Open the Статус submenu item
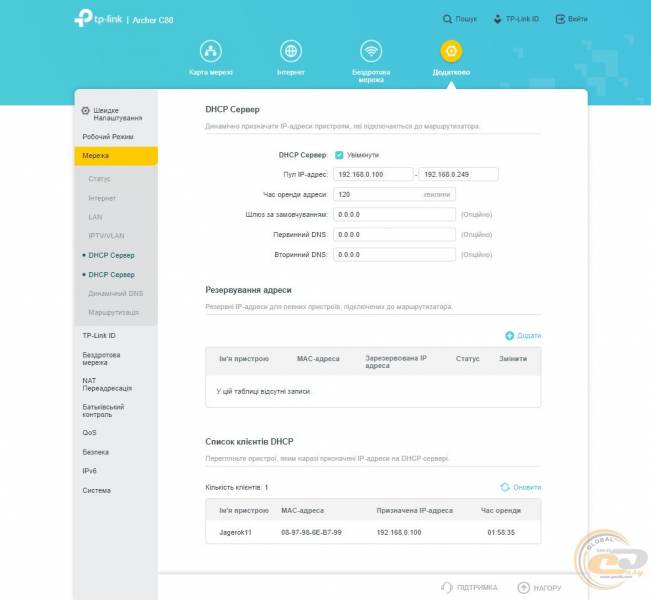This screenshot has width=651, height=600. click(100, 179)
